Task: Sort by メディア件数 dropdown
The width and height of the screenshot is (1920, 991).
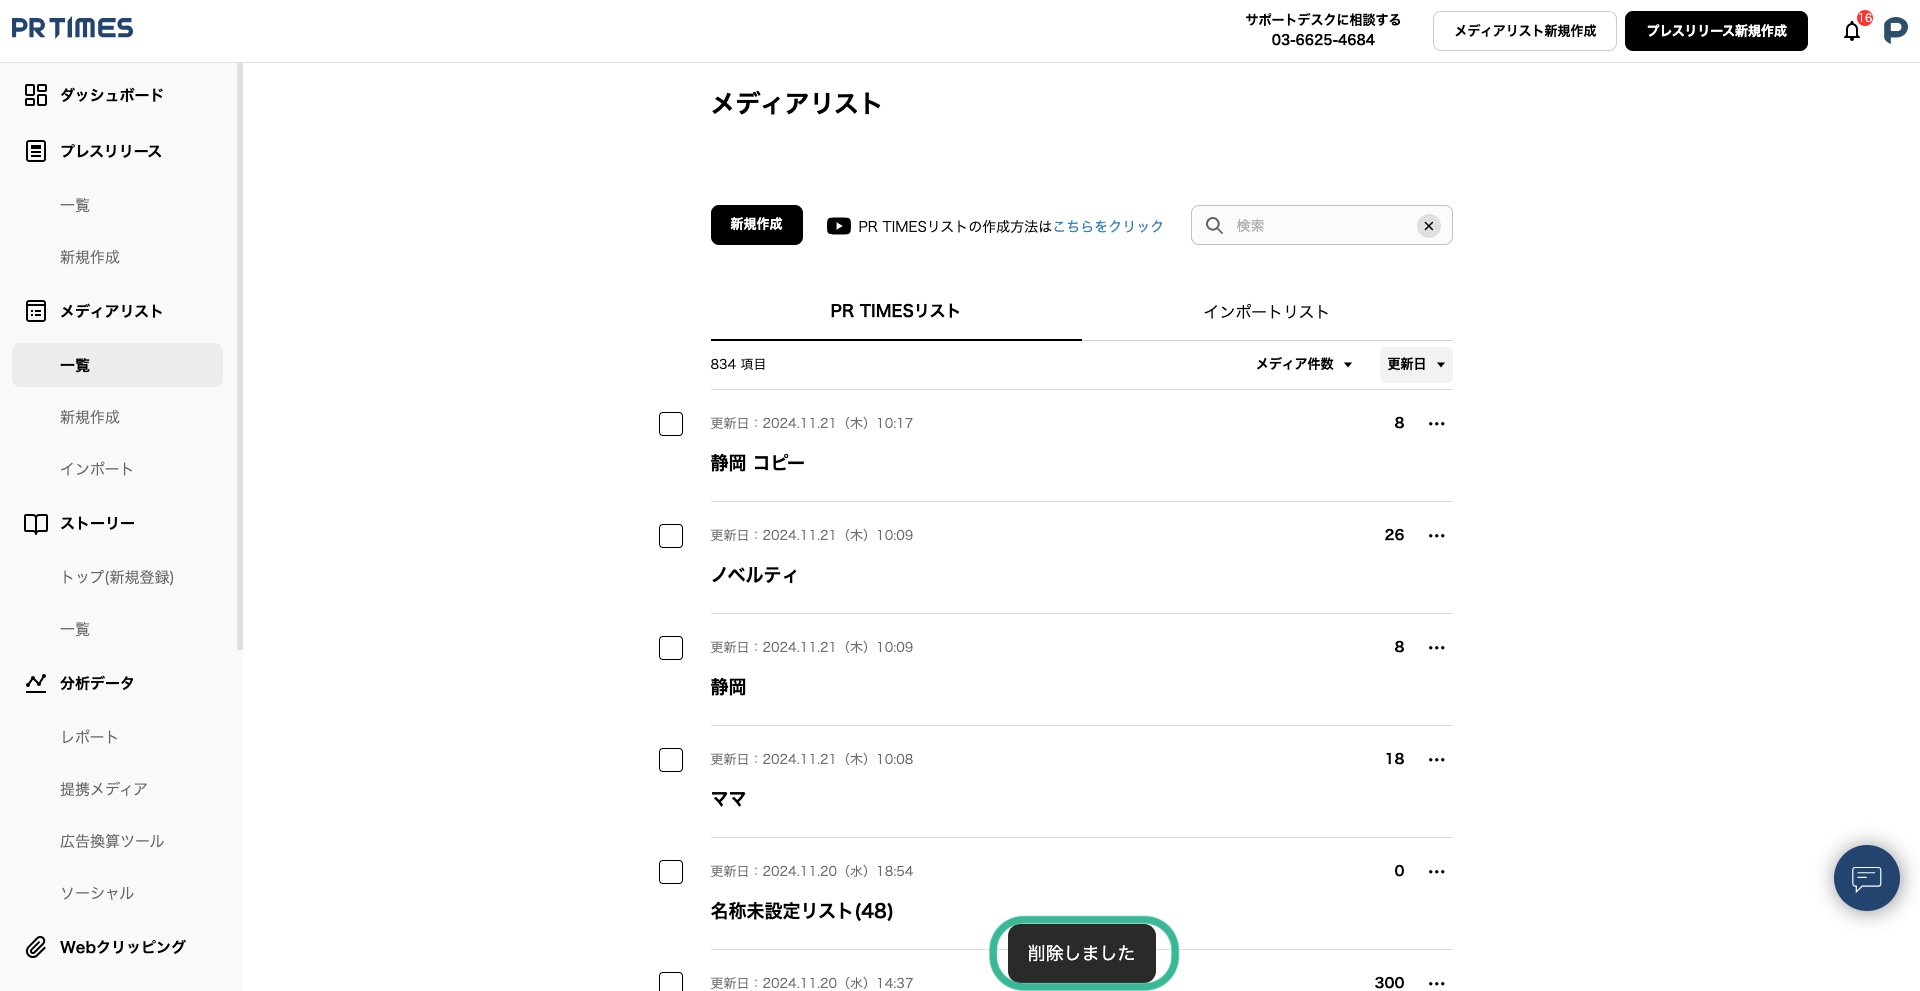Action: pyautogui.click(x=1304, y=365)
